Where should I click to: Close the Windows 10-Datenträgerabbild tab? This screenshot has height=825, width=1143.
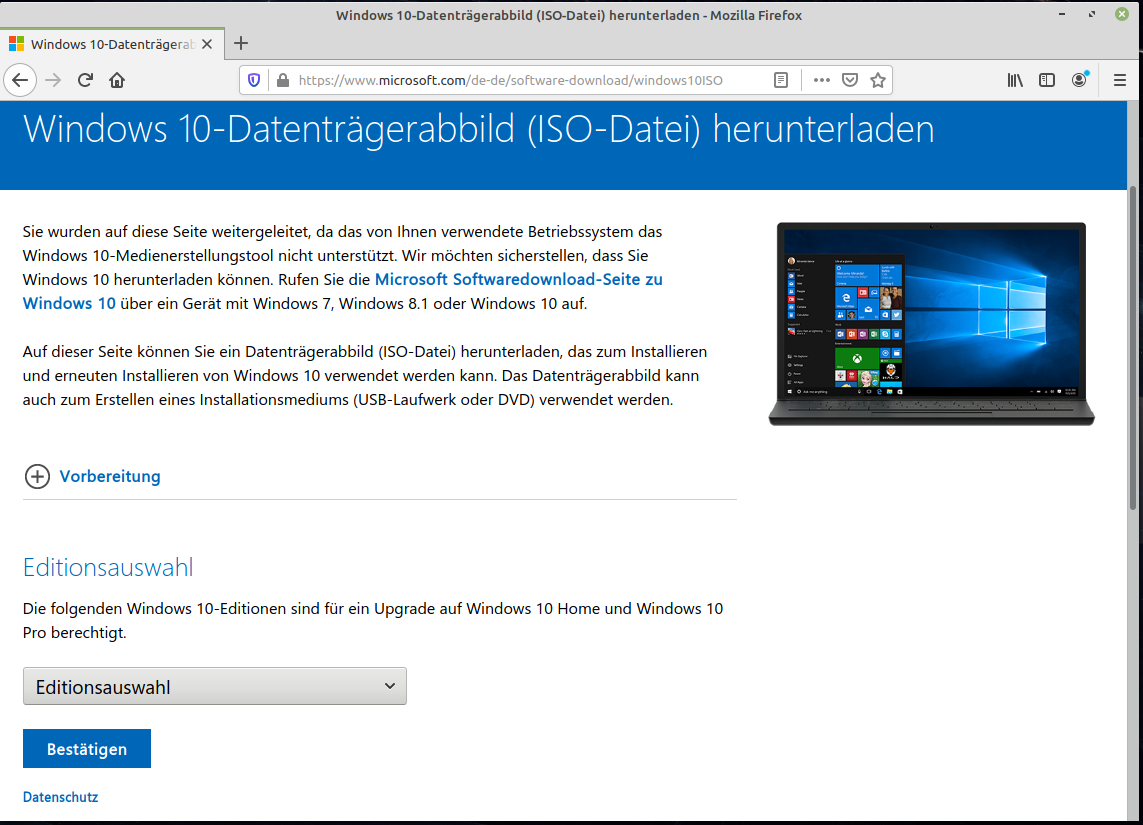tap(207, 44)
